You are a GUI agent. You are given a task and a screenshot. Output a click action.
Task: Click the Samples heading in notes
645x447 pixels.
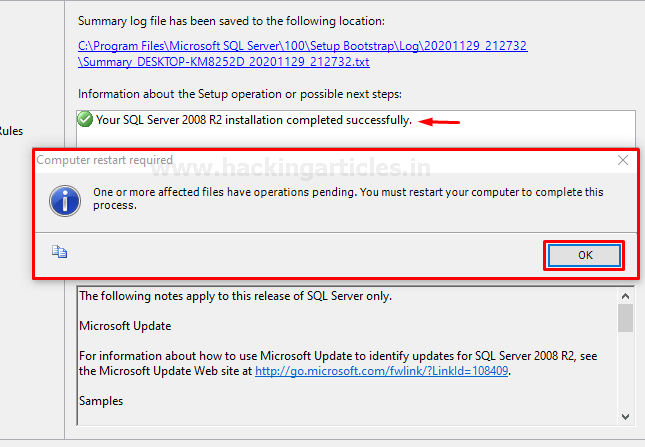point(101,400)
